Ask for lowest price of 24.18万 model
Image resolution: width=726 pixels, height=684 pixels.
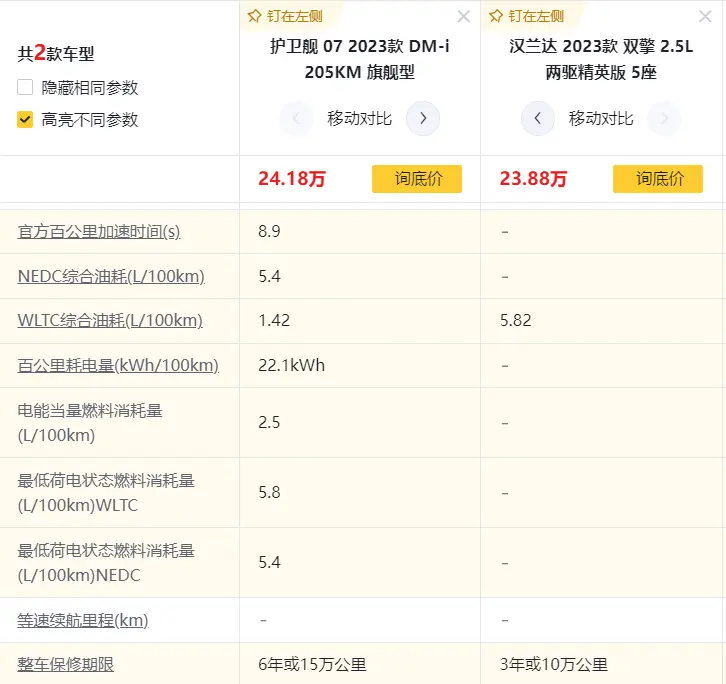click(417, 179)
